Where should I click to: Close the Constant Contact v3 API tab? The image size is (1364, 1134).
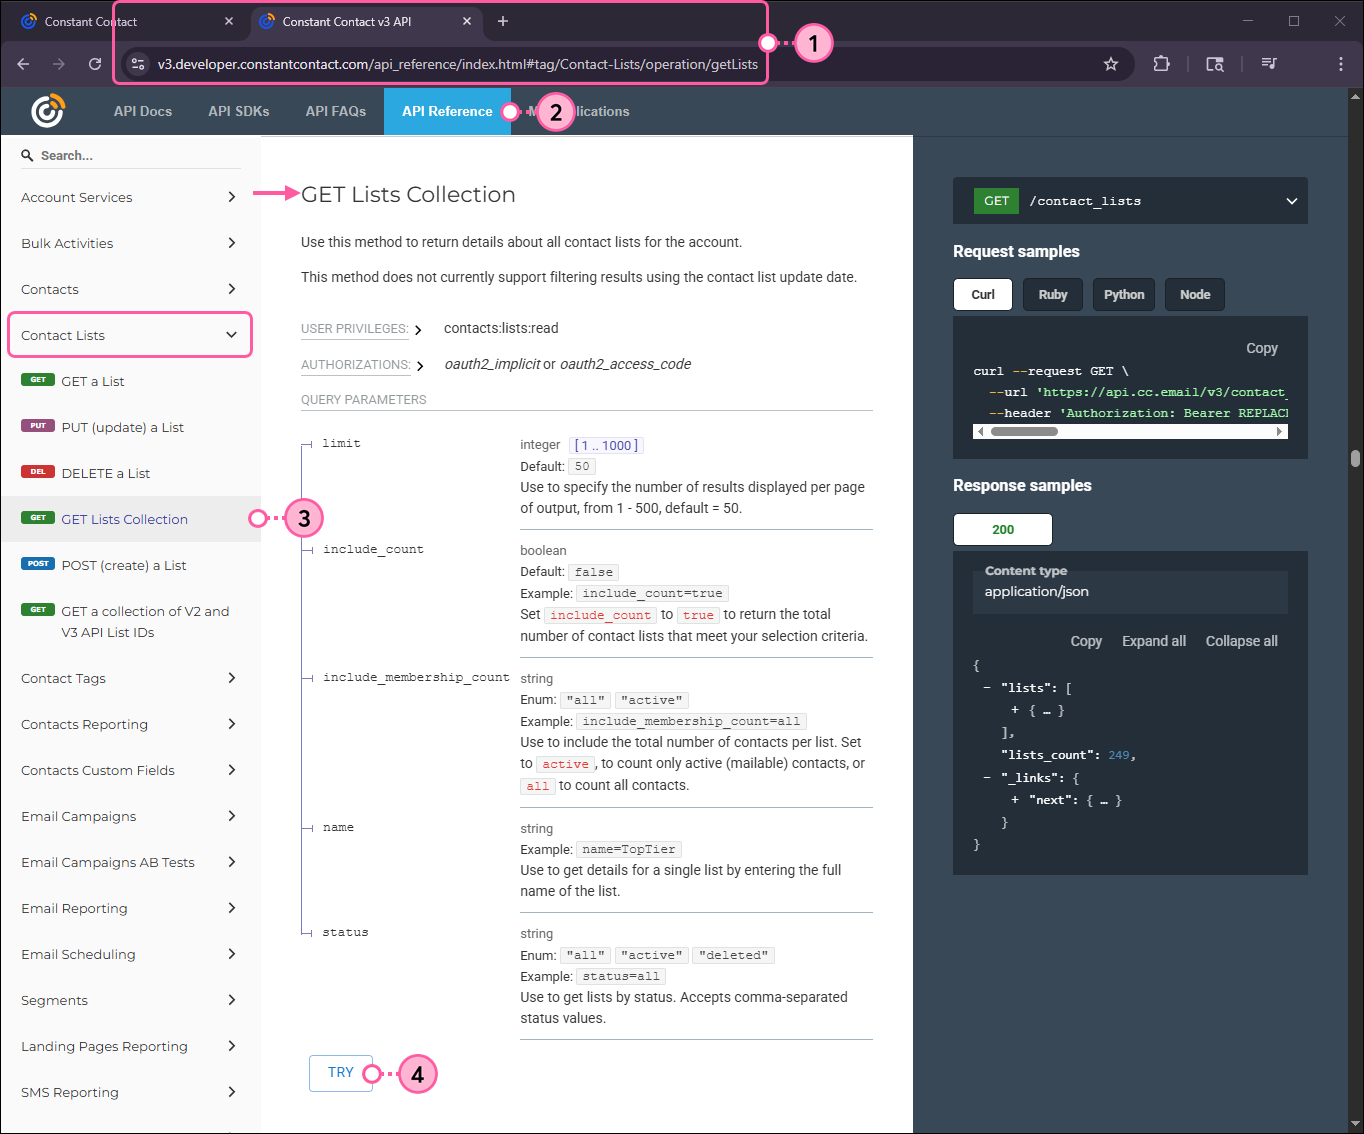click(x=467, y=21)
